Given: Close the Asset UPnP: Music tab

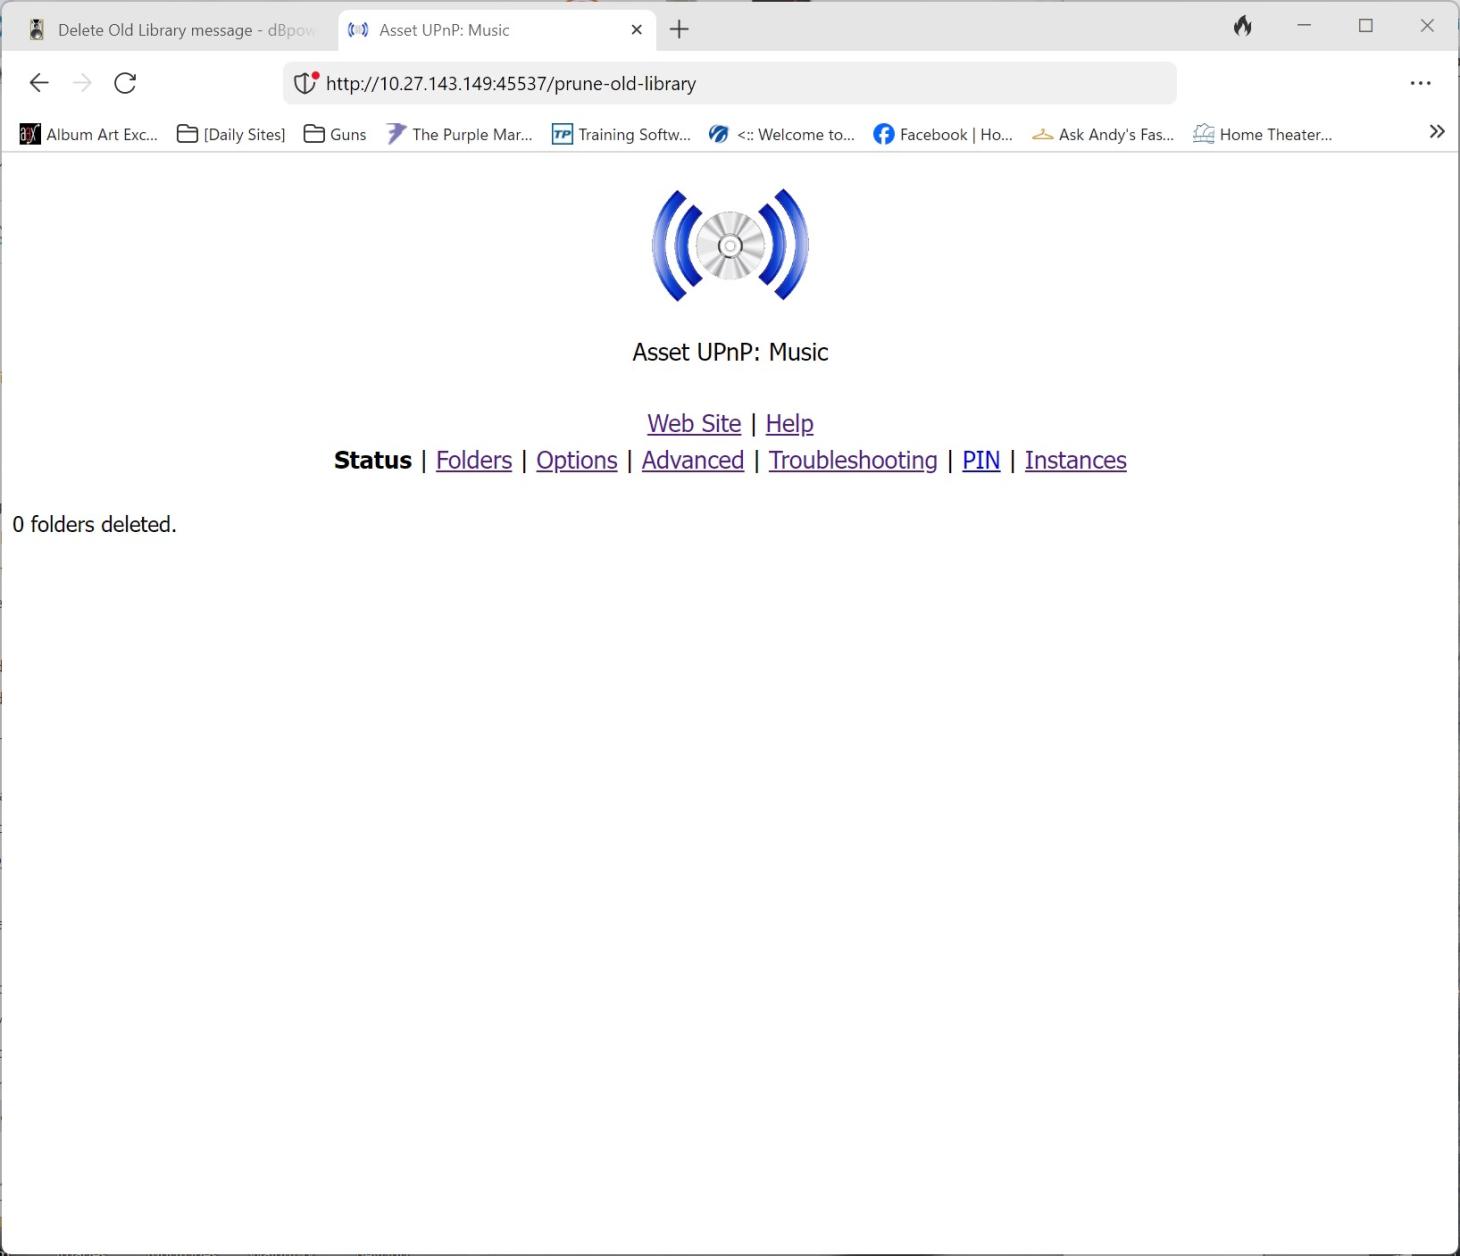Looking at the screenshot, I should point(636,30).
